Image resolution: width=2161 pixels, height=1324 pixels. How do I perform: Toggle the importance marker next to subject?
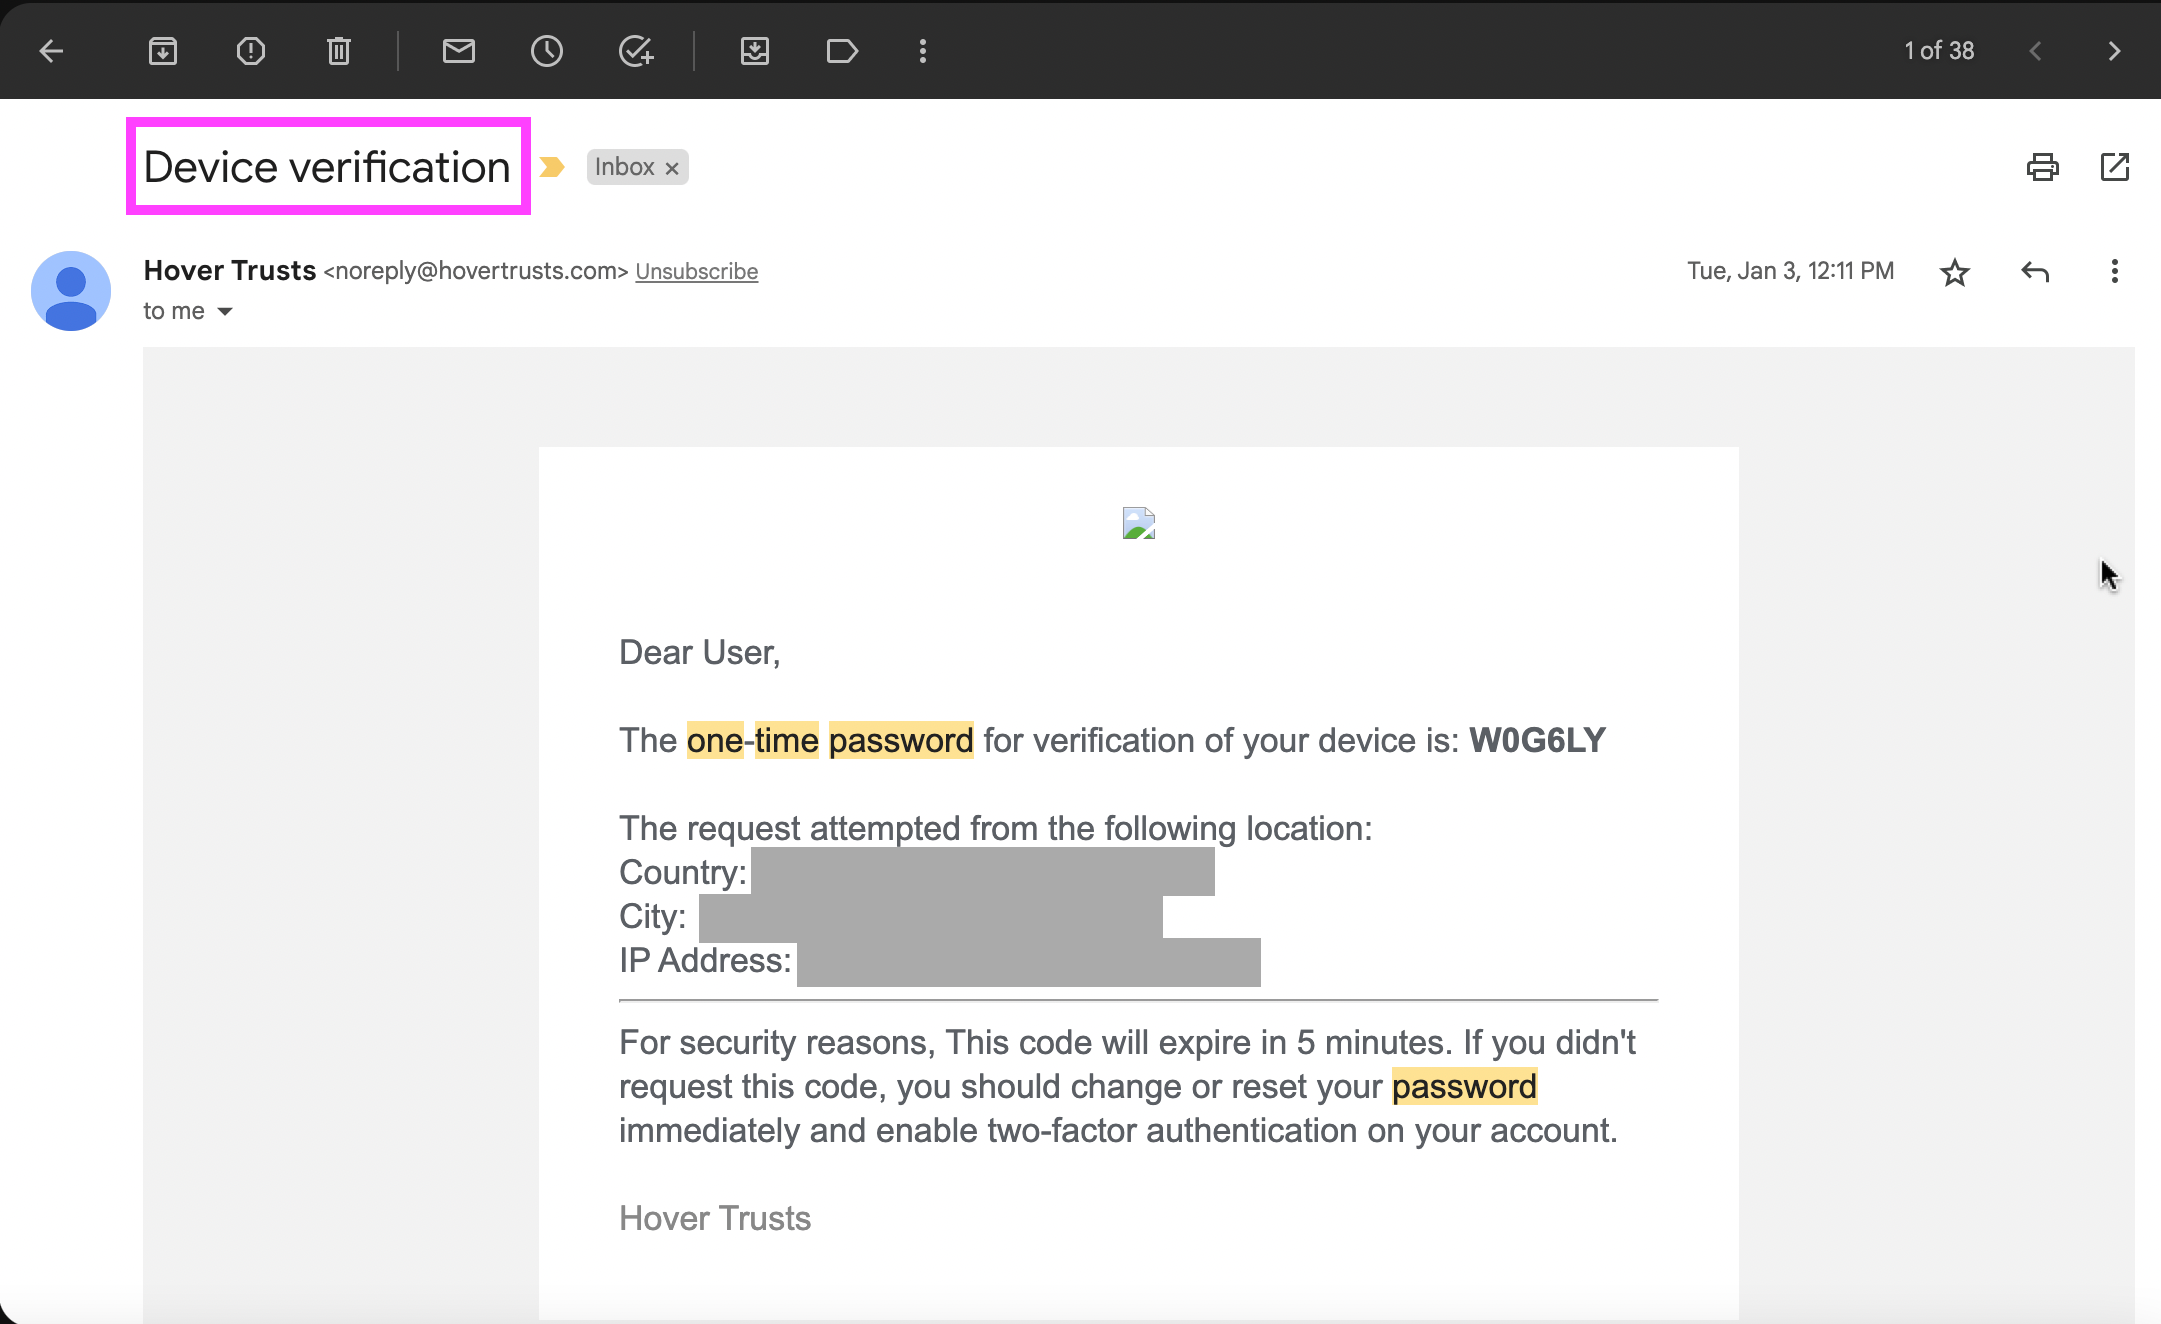click(552, 167)
